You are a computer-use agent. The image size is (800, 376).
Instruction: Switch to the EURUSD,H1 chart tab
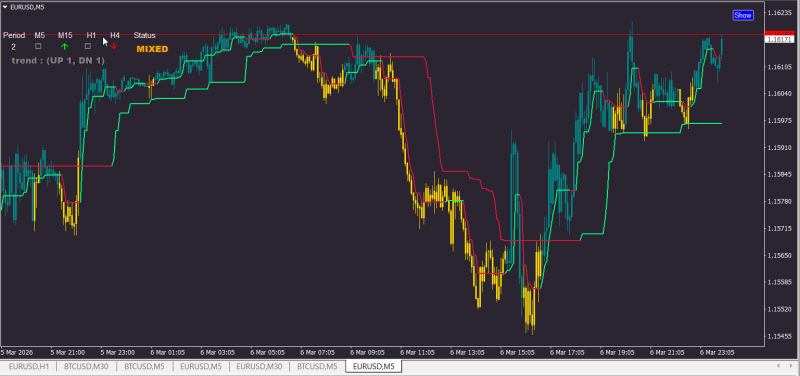coord(29,366)
